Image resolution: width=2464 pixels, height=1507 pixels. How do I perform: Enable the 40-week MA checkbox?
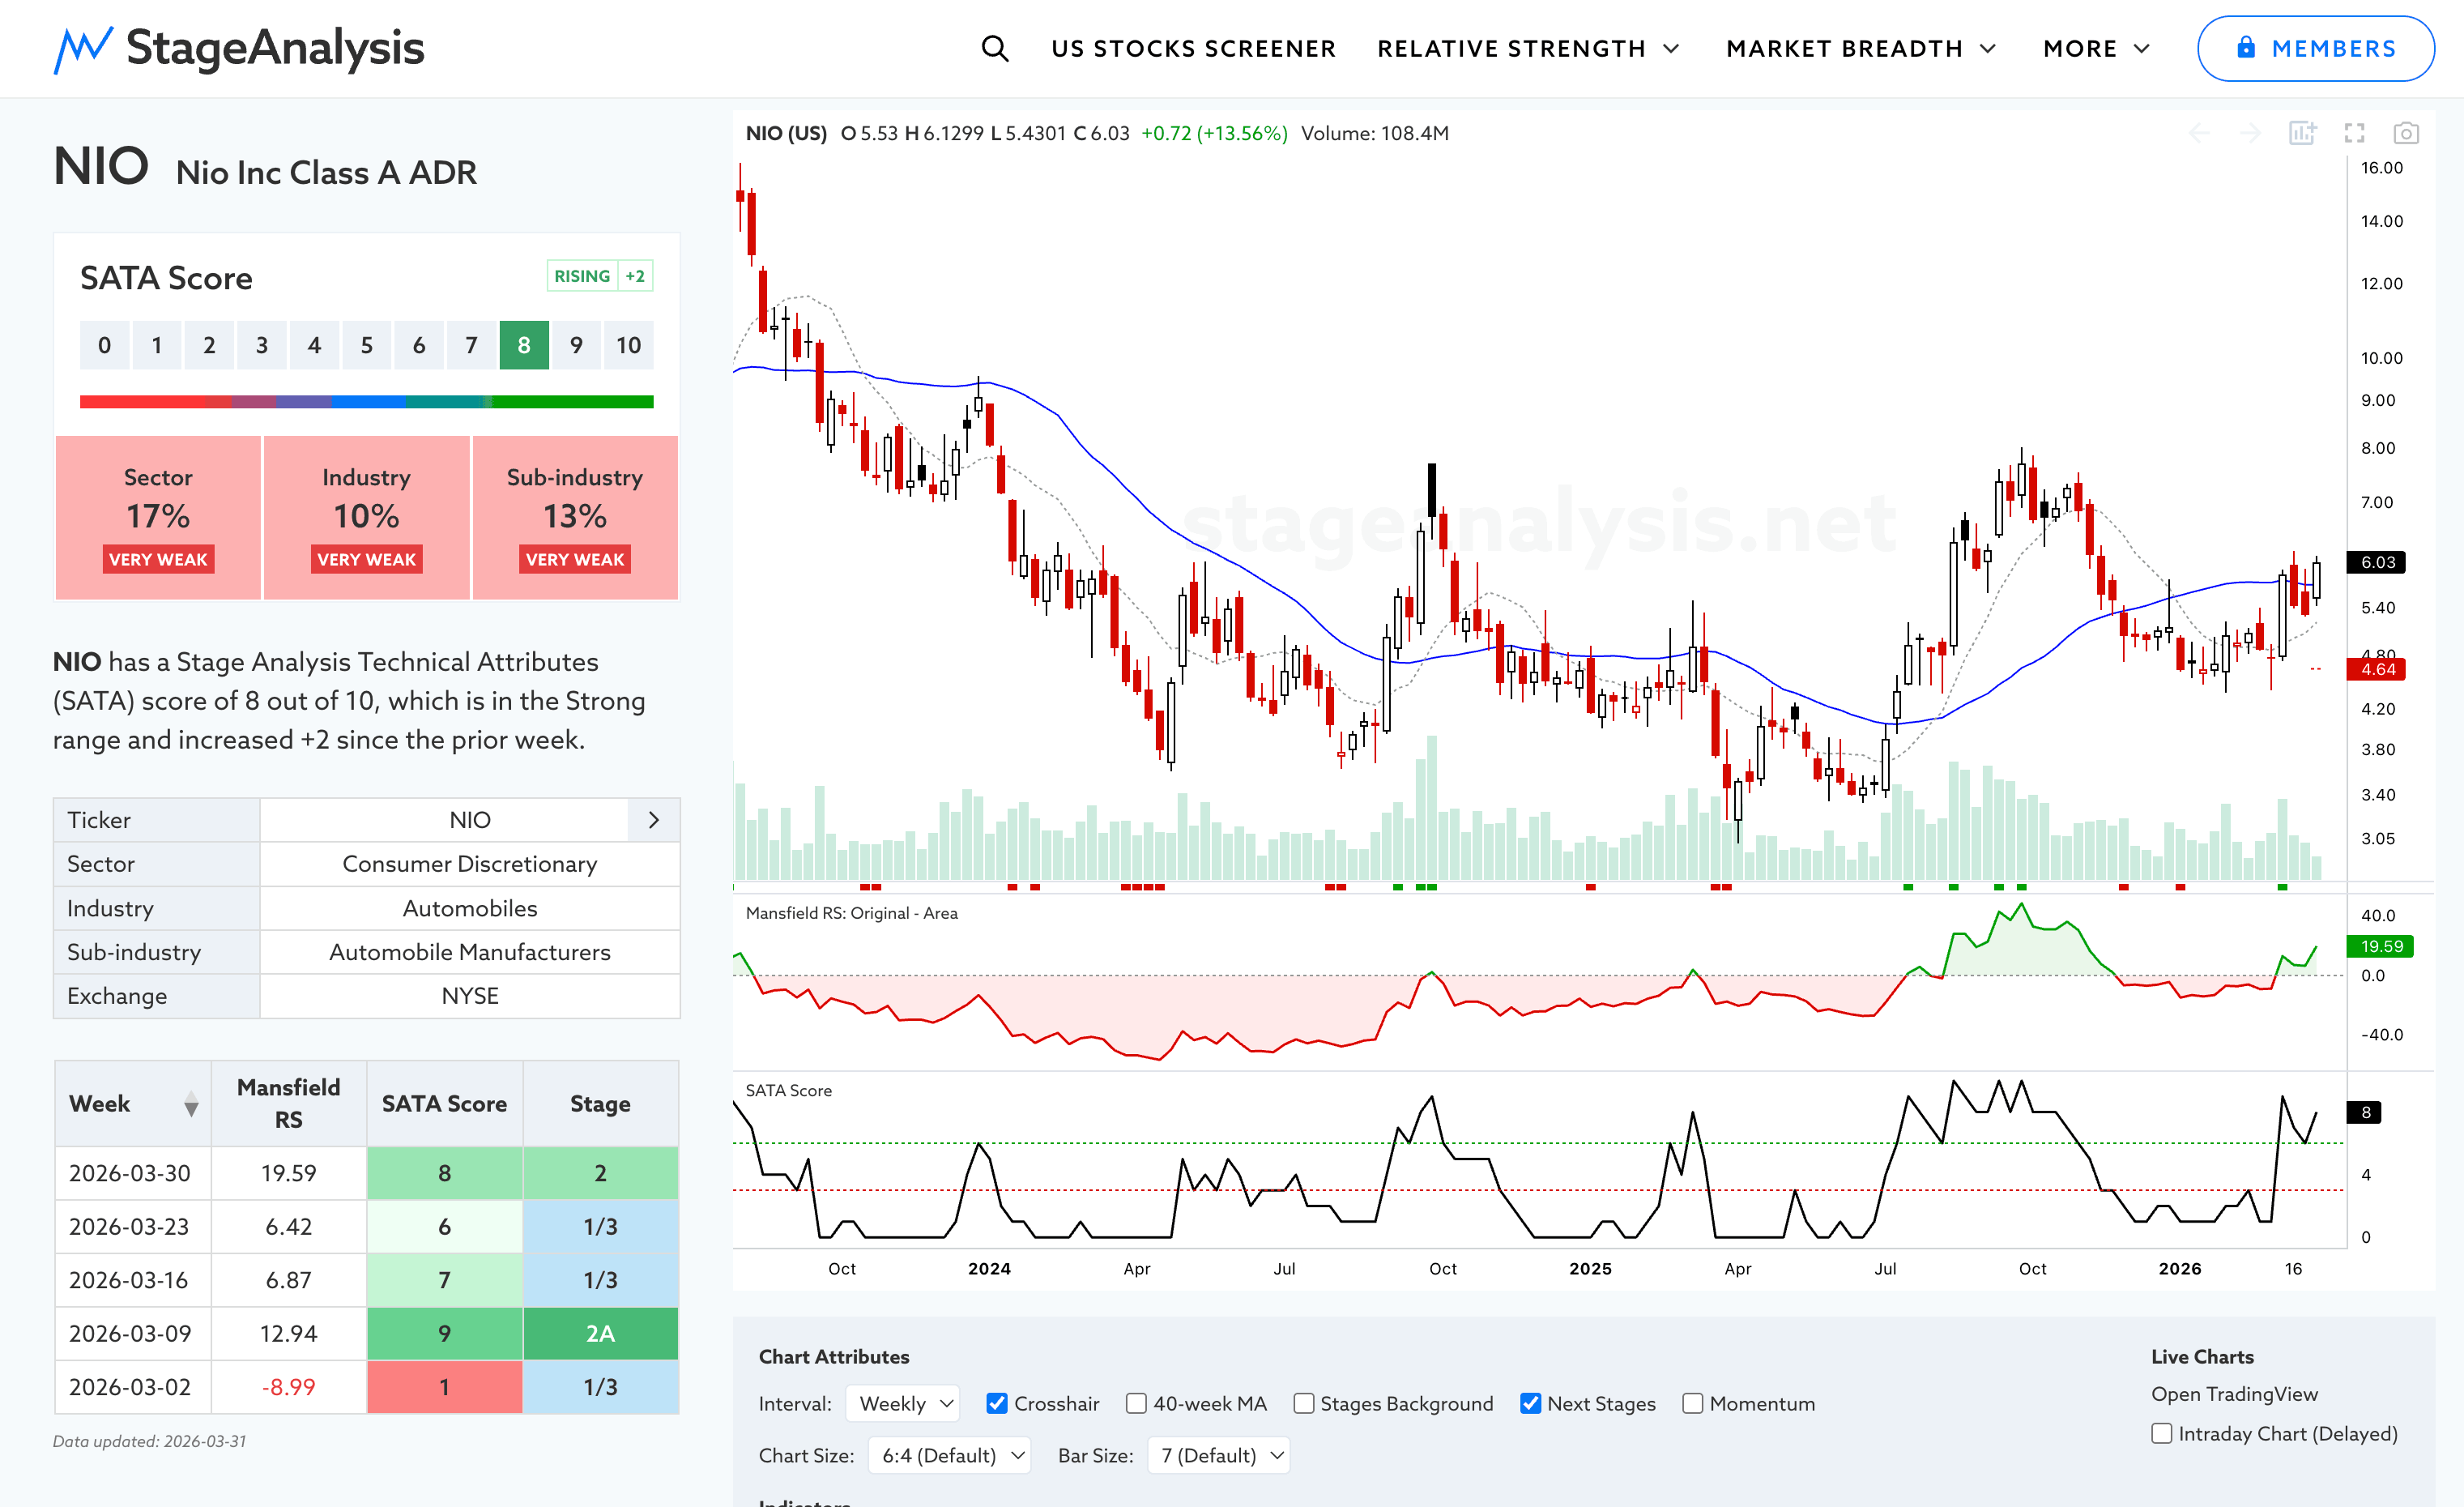(1136, 1403)
